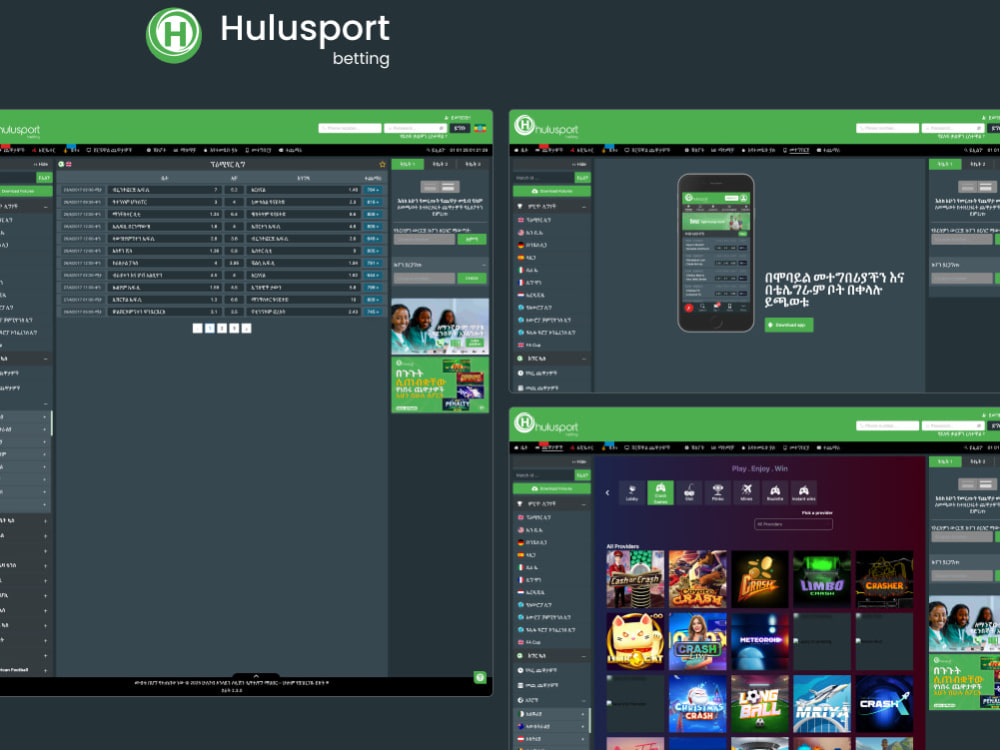The width and height of the screenshot is (1000, 750).
Task: Select third betslip tab in odds screenshot
Action: click(473, 165)
